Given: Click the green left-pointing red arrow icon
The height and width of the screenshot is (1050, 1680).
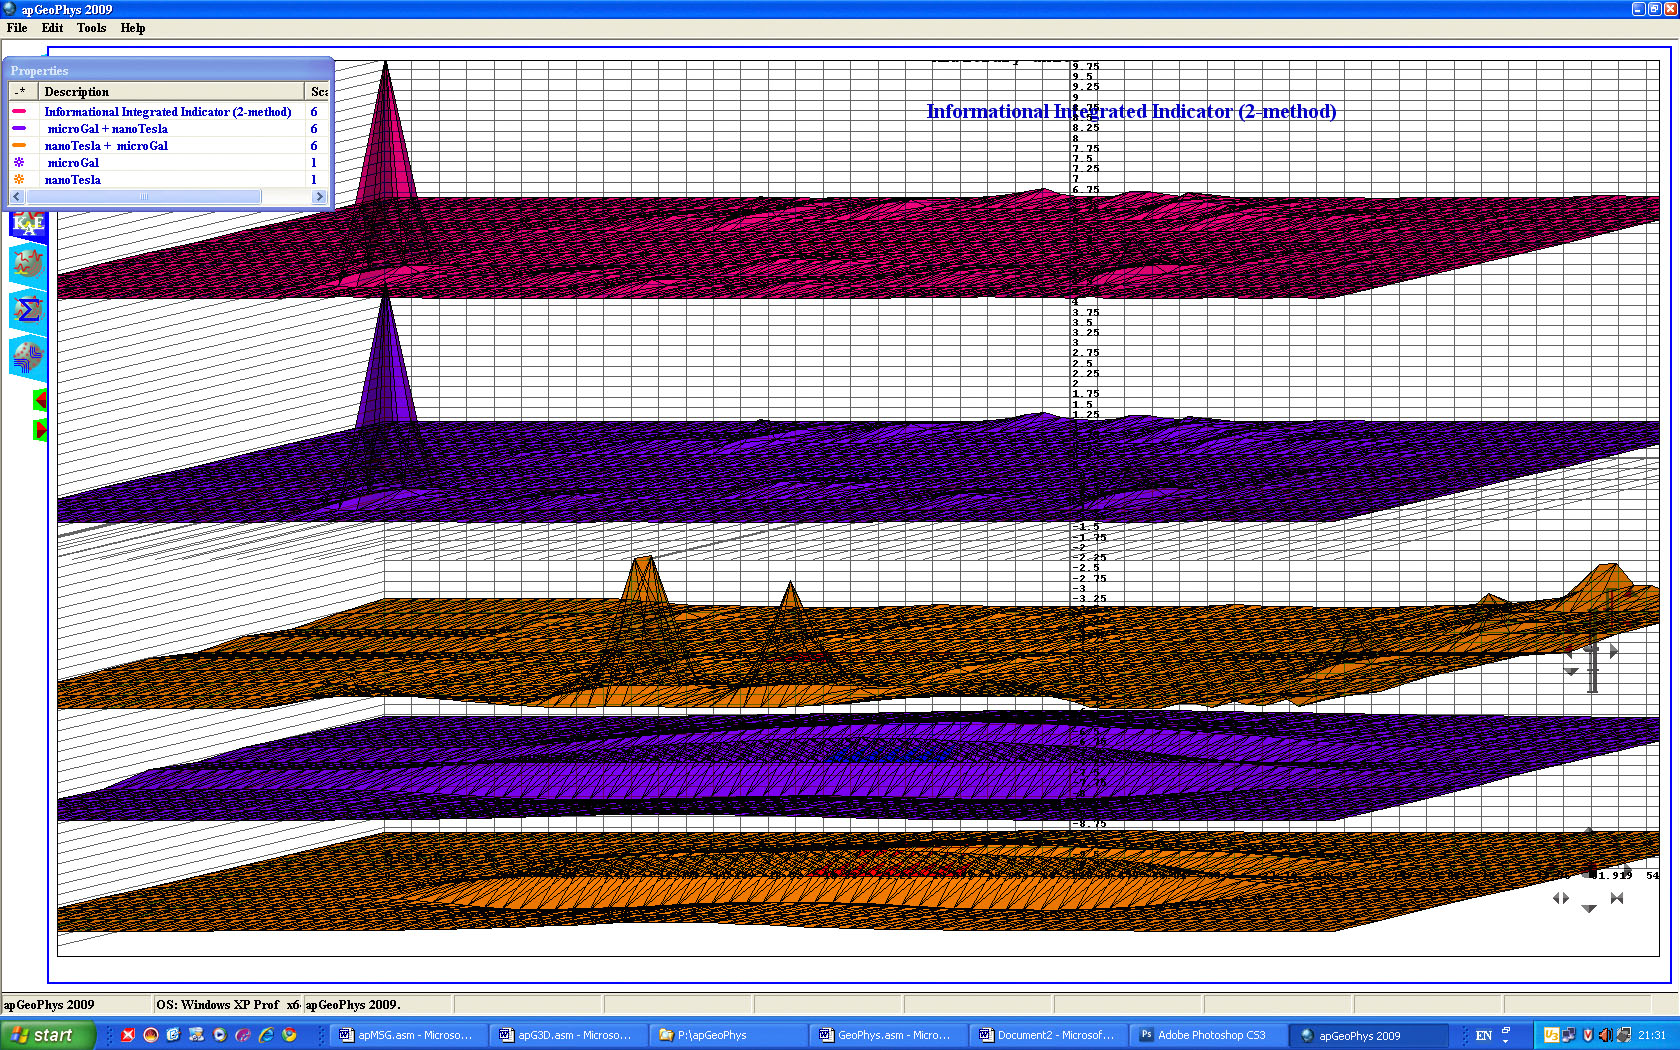Looking at the screenshot, I should [40, 400].
